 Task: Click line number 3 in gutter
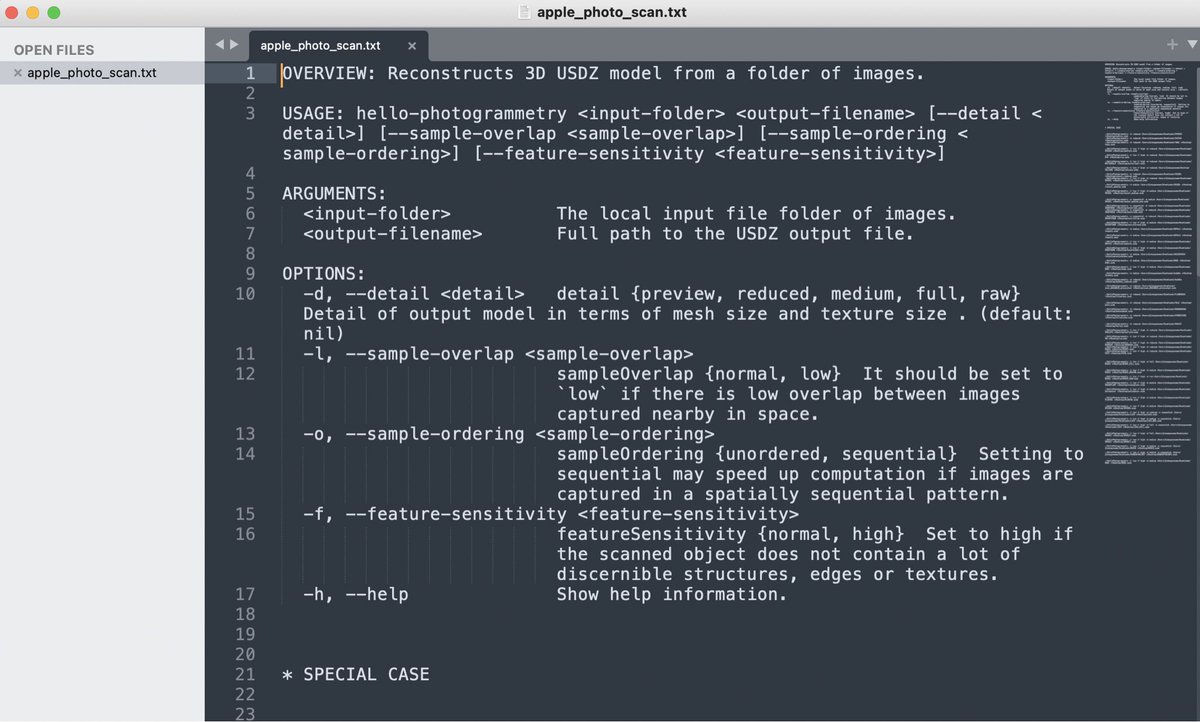(250, 113)
